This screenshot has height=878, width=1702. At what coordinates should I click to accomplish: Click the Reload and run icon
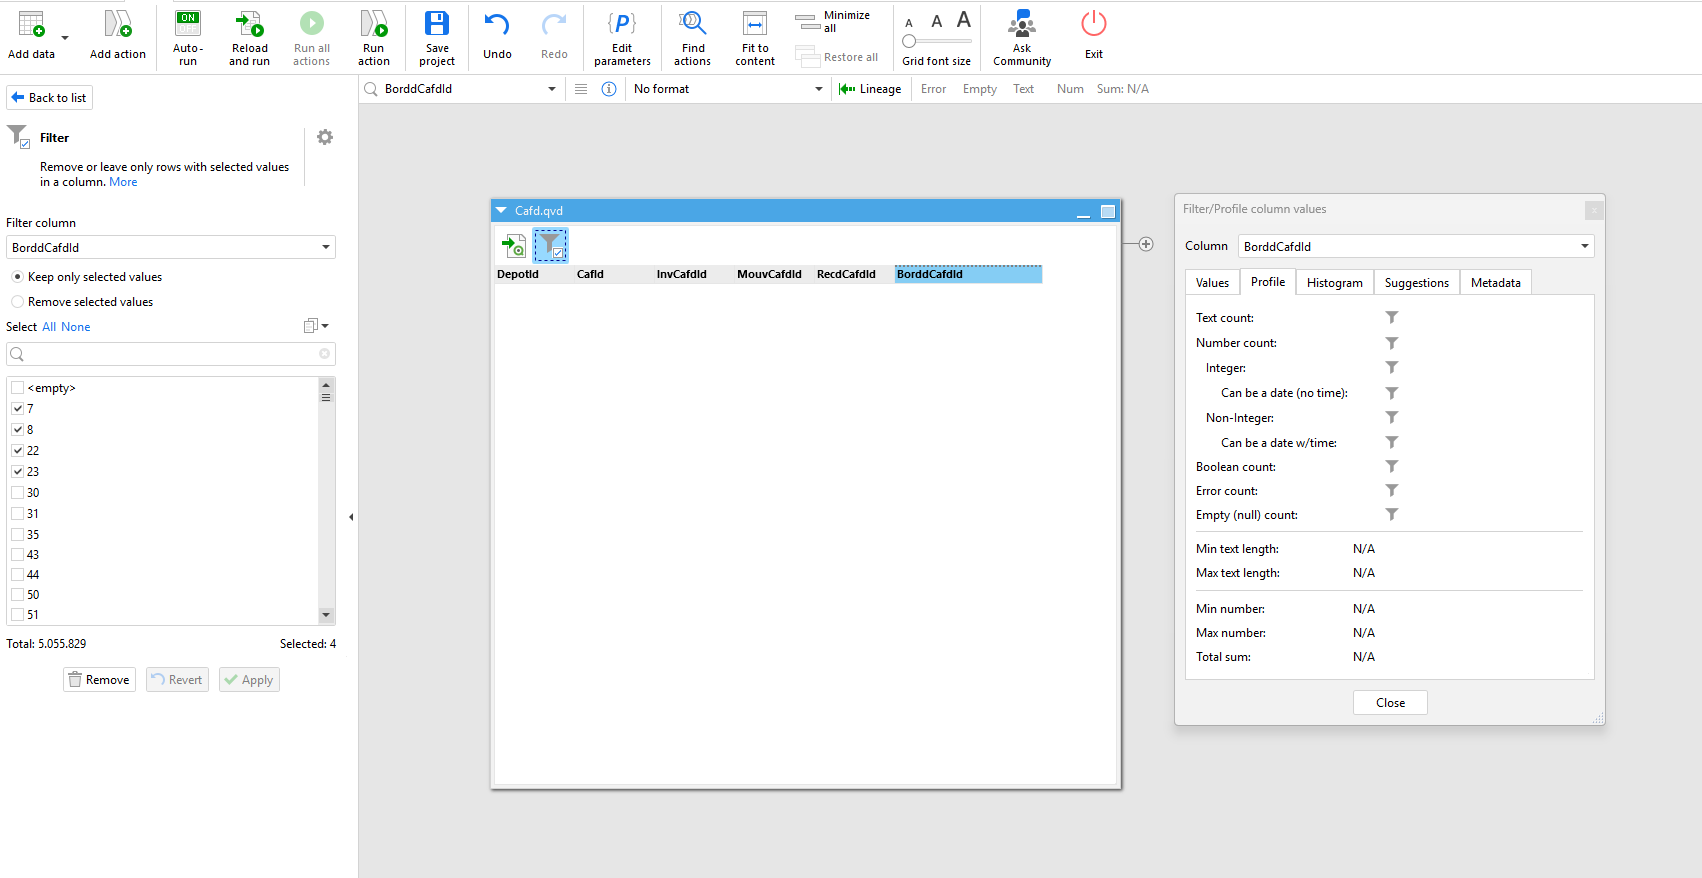click(x=249, y=25)
